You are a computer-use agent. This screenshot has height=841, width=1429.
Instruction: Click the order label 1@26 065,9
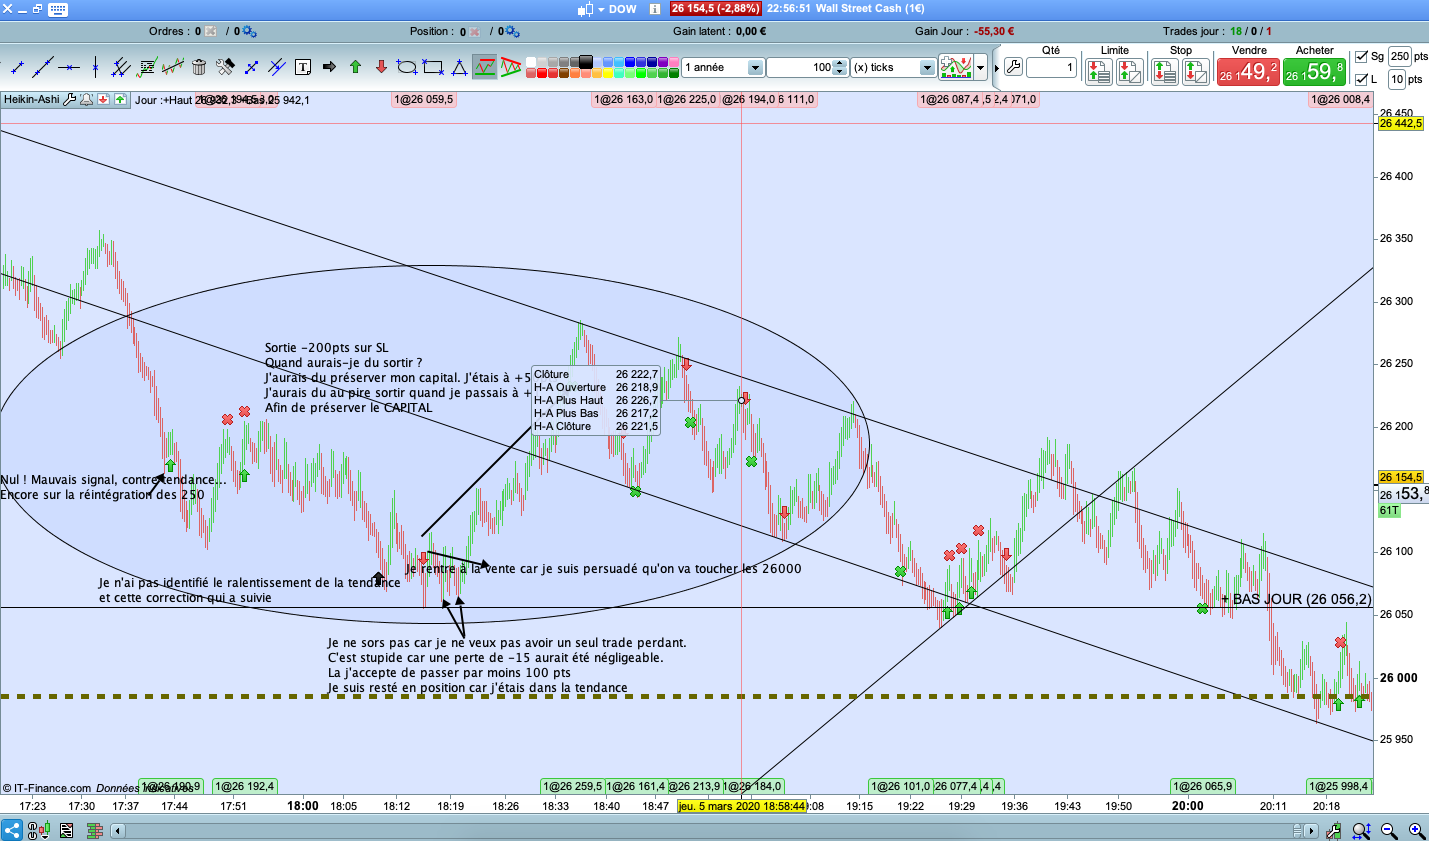[x=1203, y=786]
